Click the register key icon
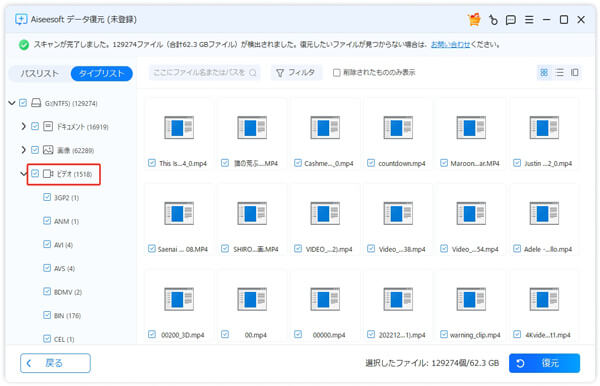Image resolution: width=600 pixels, height=386 pixels. click(x=493, y=20)
